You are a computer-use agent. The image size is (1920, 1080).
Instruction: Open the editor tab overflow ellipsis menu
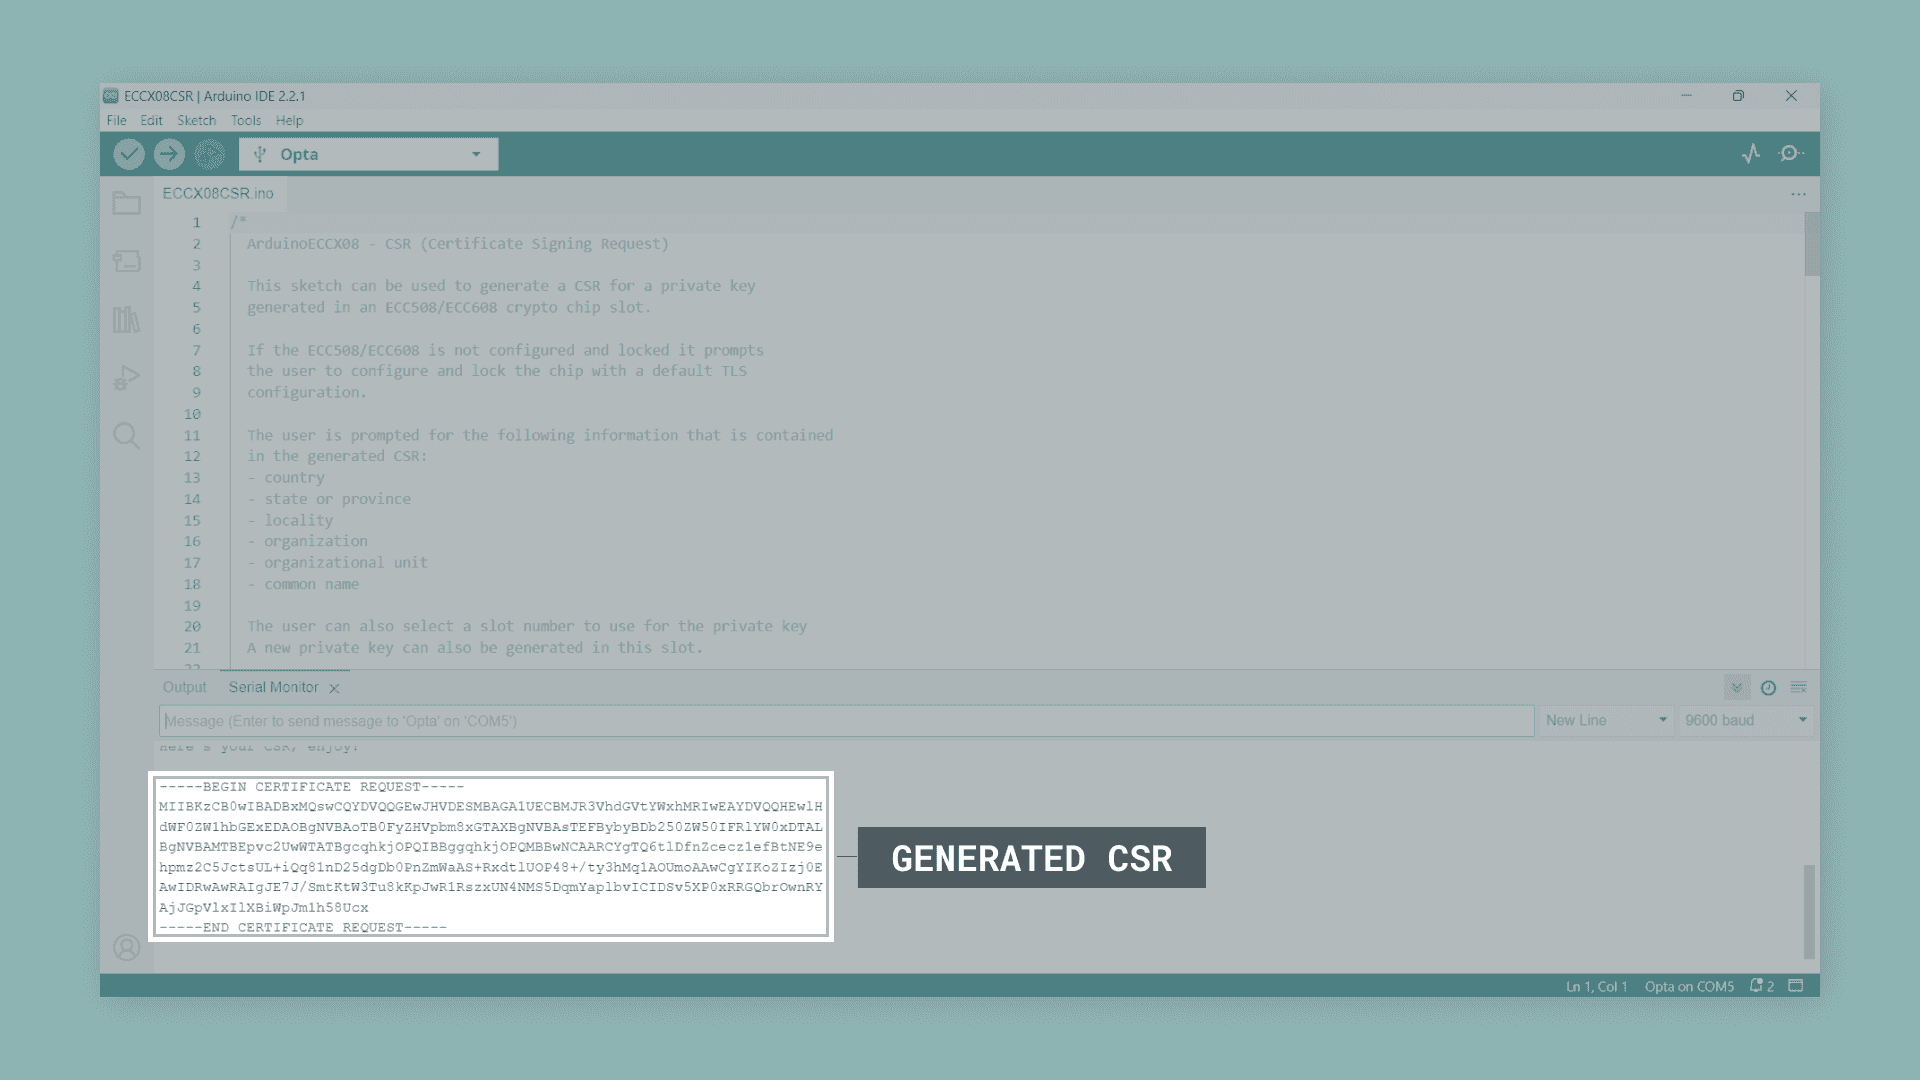pos(1799,194)
